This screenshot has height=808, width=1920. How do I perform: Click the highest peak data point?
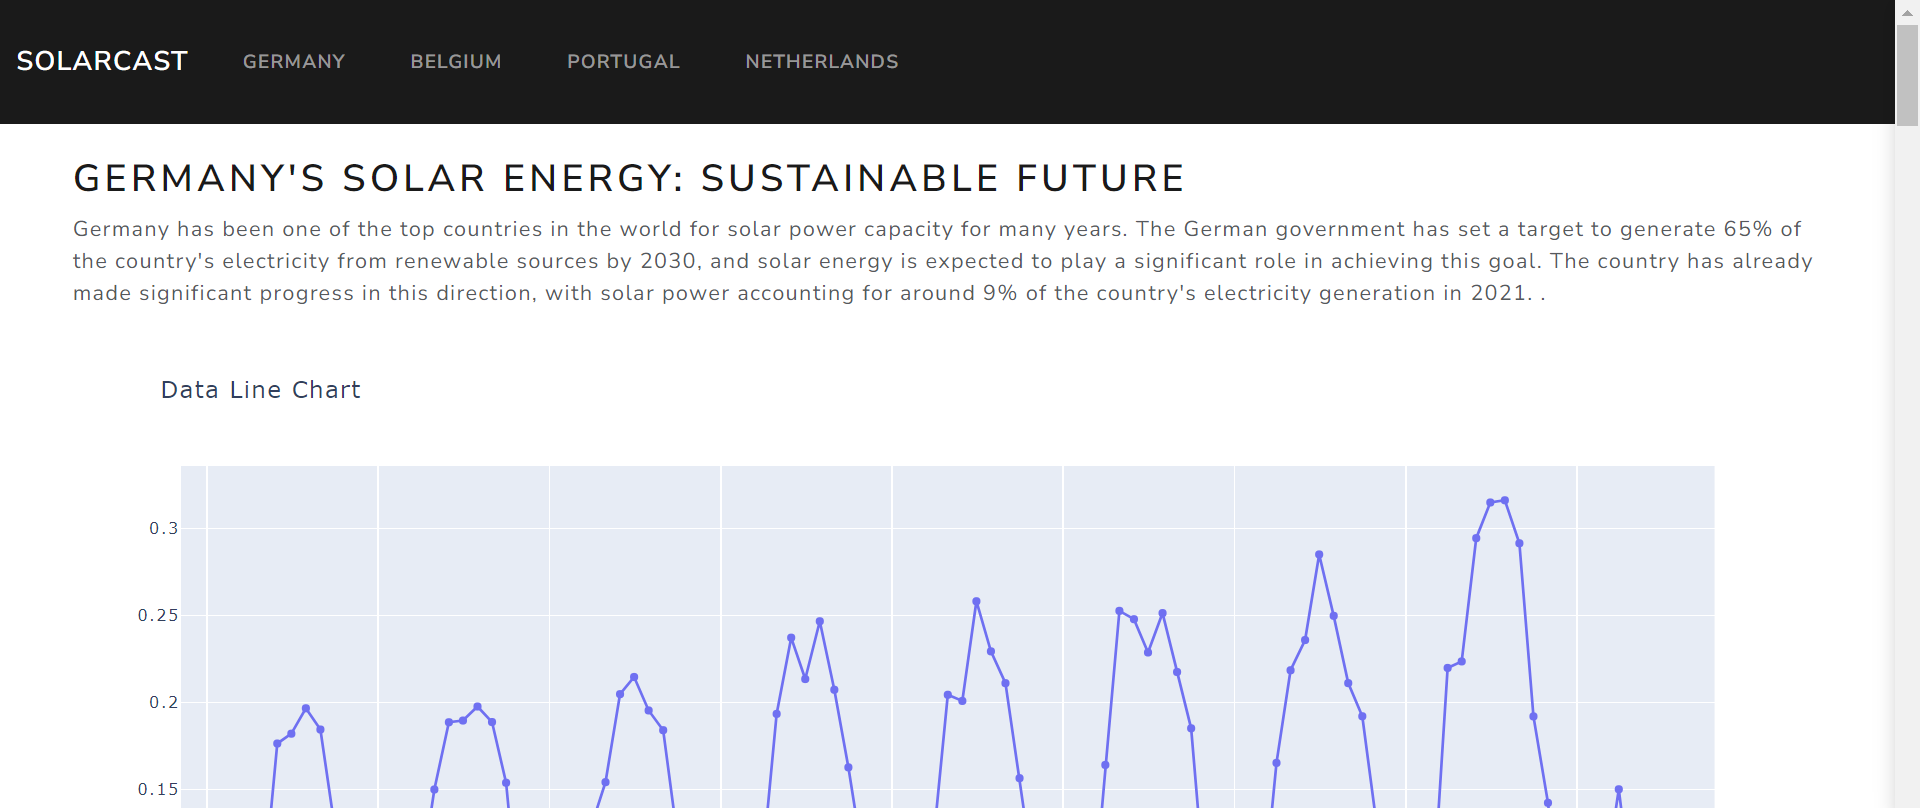click(1504, 501)
